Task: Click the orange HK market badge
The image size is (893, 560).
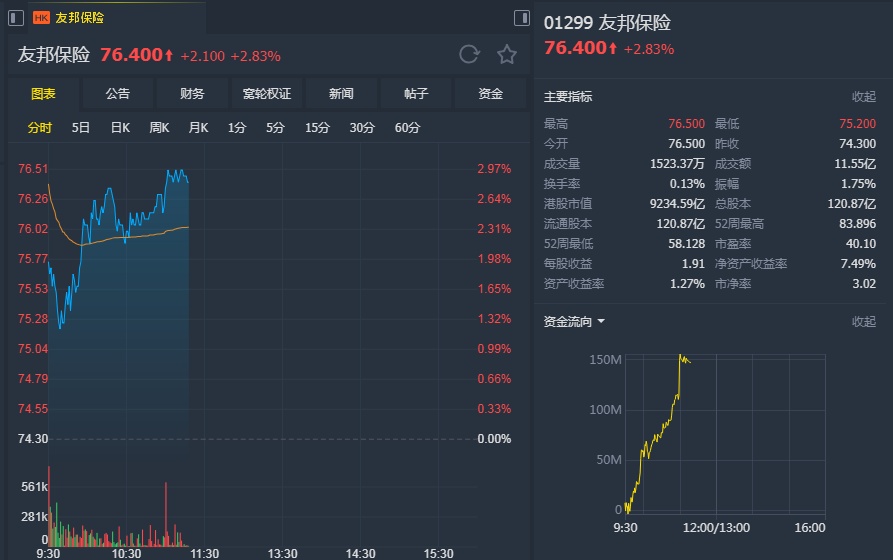Action: point(41,18)
